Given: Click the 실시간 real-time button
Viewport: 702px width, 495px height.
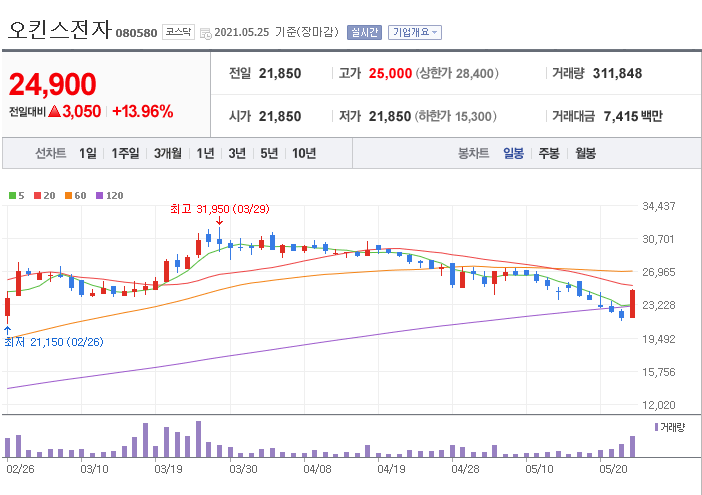Looking at the screenshot, I should tap(364, 32).
